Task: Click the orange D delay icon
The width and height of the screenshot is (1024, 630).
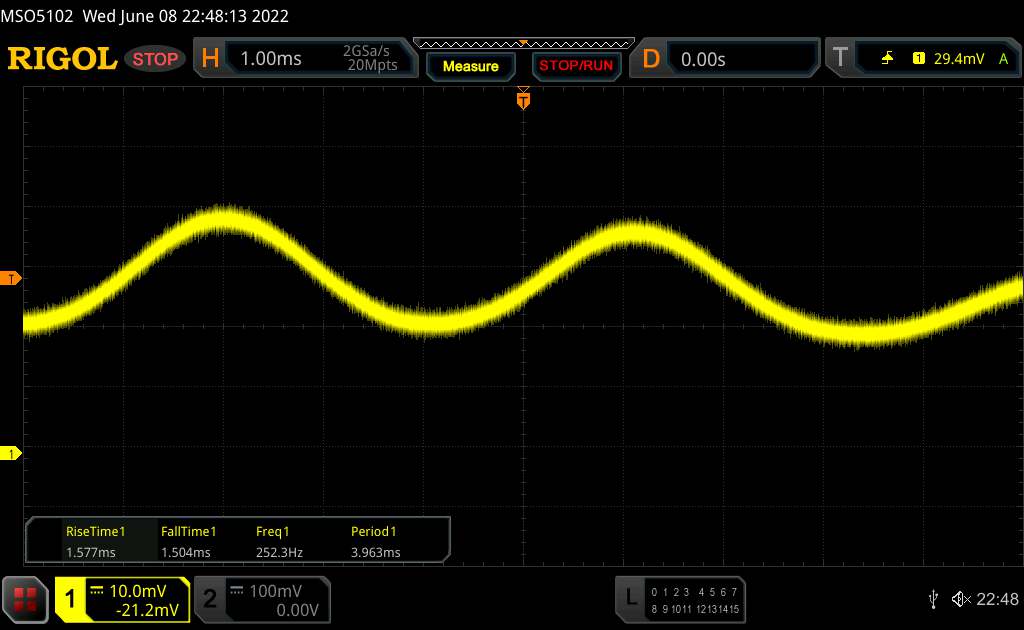Action: point(651,59)
